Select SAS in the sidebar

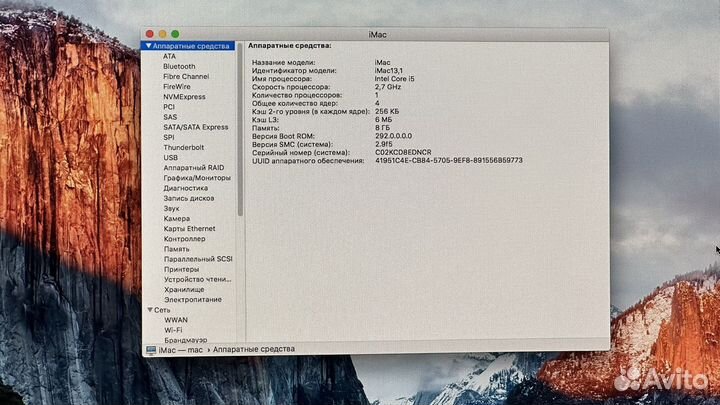(170, 117)
